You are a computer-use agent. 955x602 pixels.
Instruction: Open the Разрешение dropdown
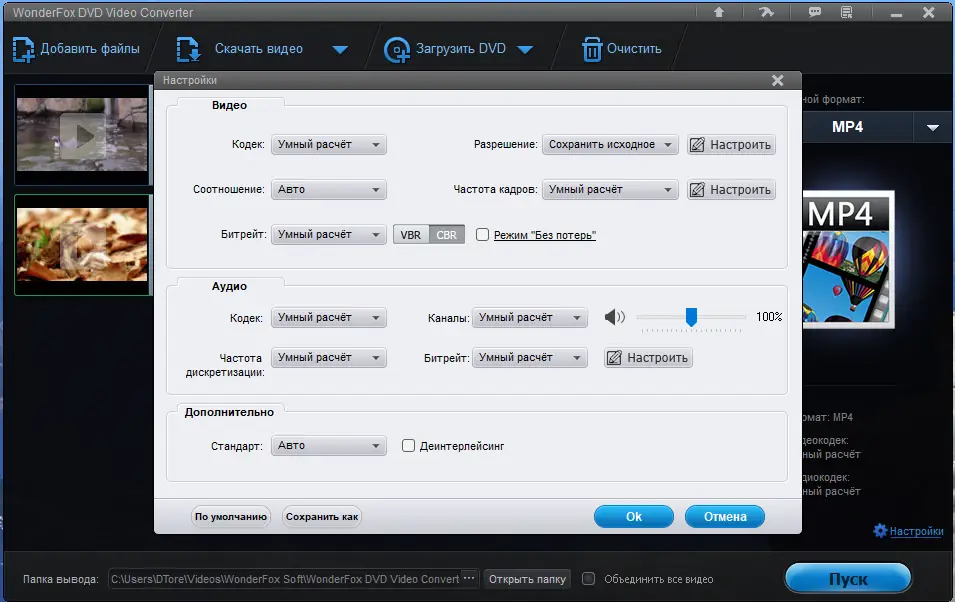(610, 144)
